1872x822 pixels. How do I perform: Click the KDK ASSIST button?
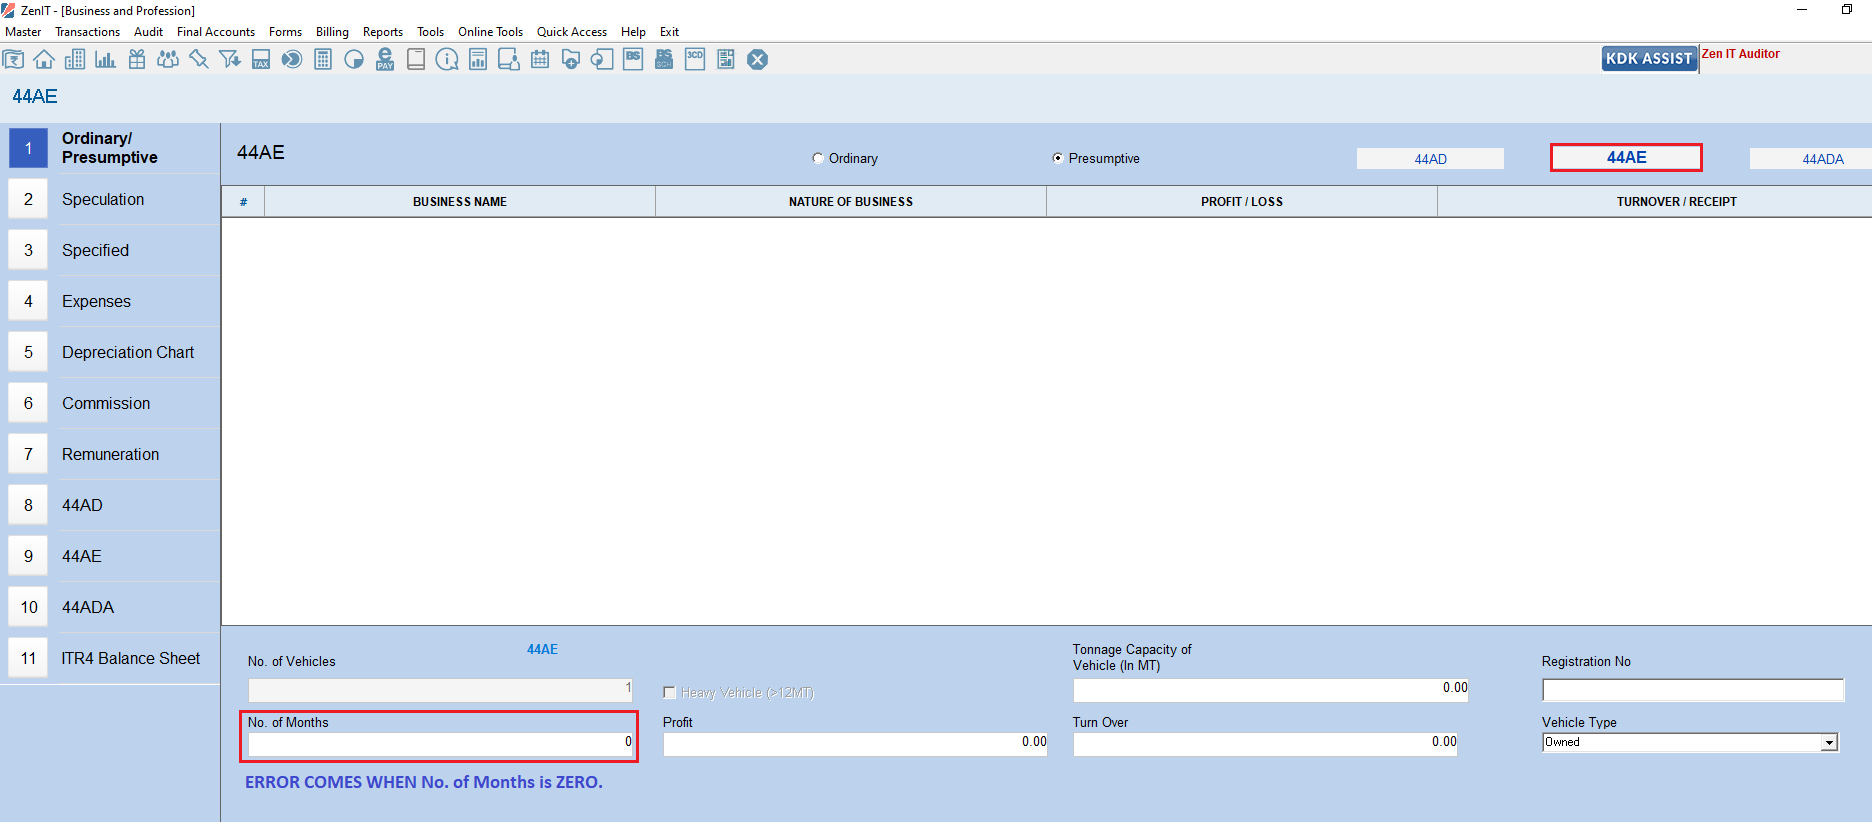click(1649, 59)
